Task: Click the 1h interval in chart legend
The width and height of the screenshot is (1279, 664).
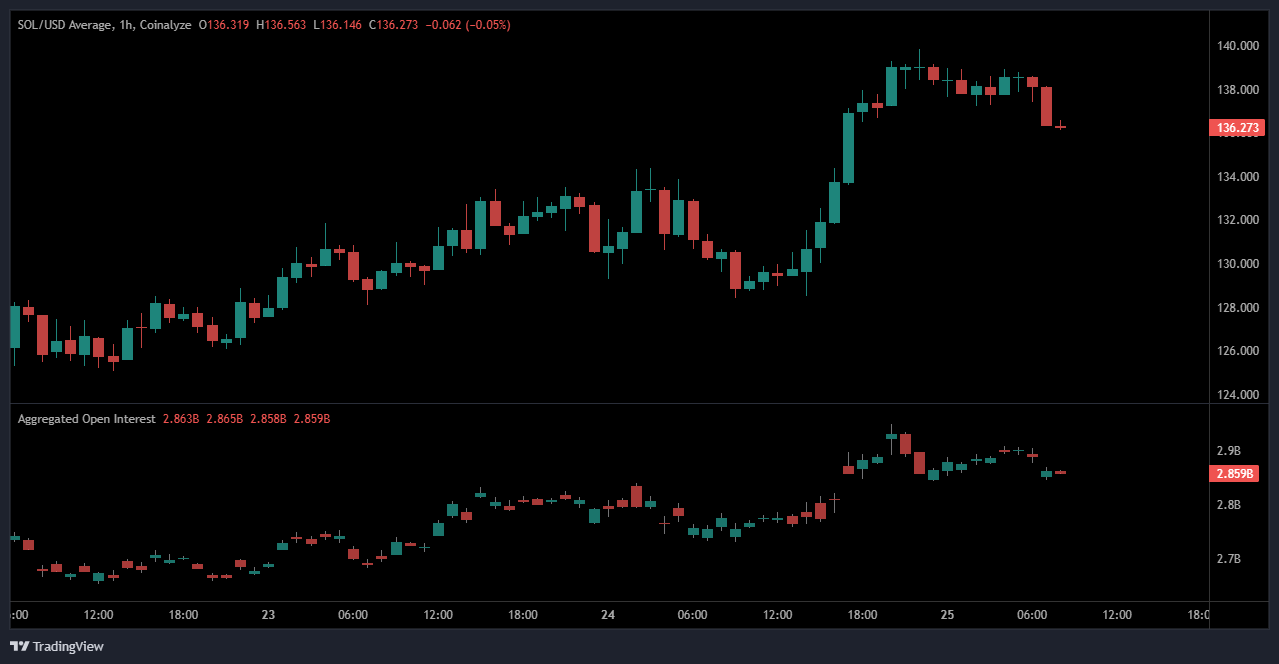Action: point(126,25)
